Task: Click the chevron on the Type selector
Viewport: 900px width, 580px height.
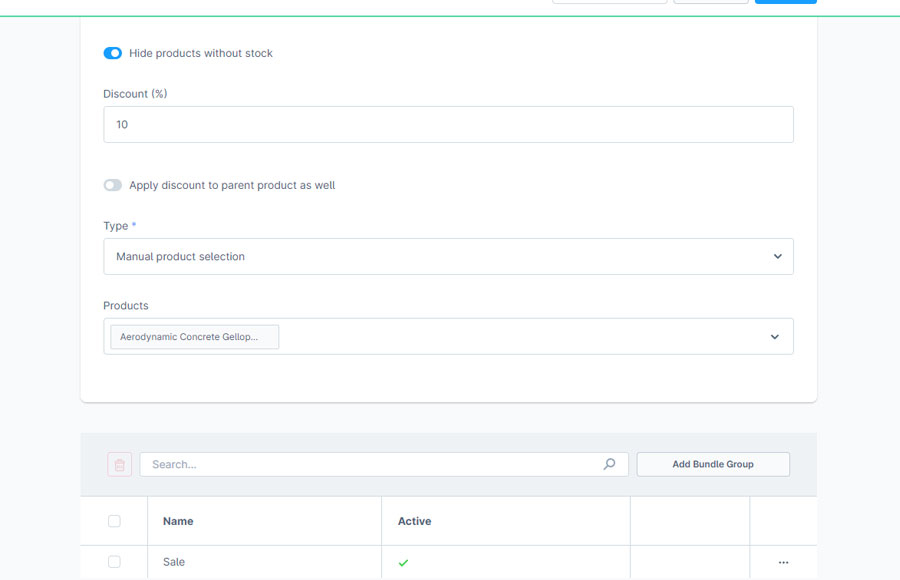Action: coord(777,256)
